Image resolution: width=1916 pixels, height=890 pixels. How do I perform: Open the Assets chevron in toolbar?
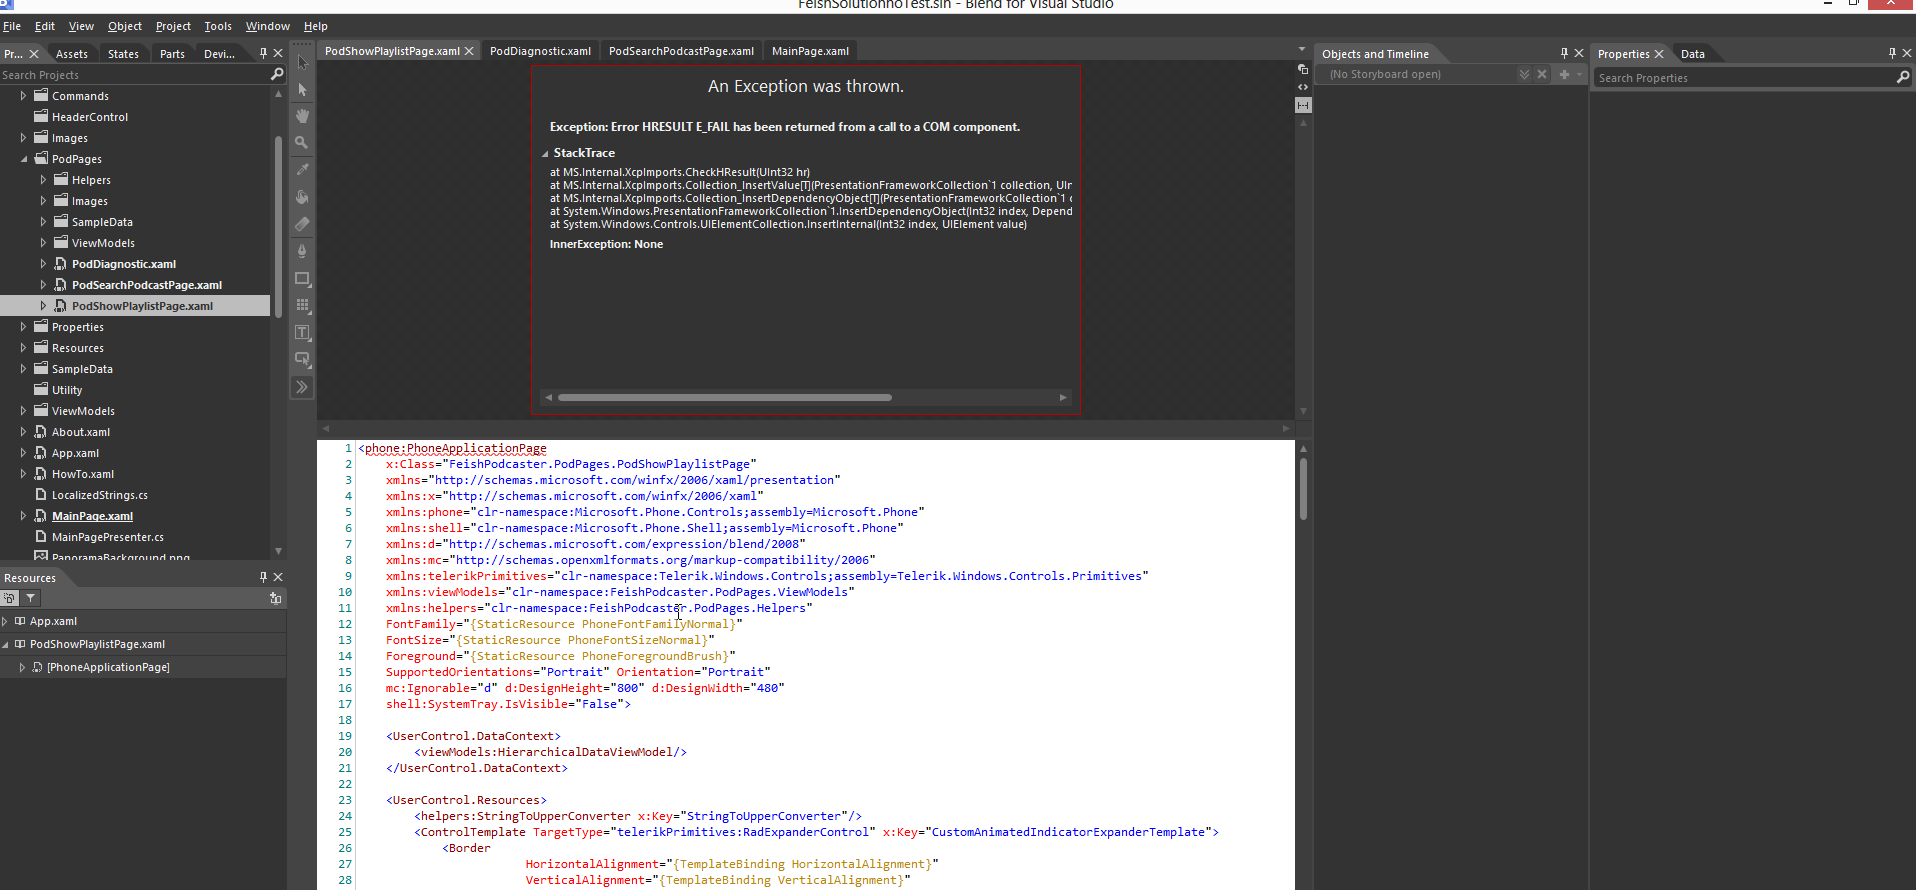click(x=302, y=387)
